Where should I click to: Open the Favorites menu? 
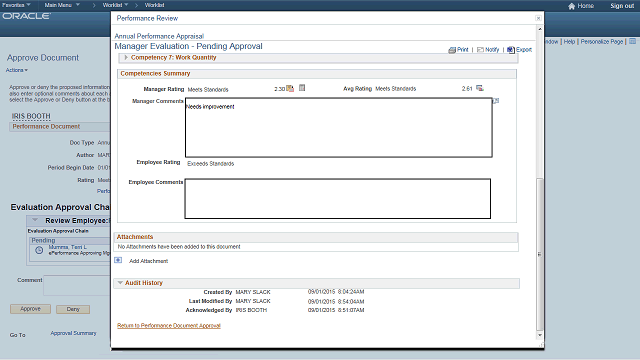16,5
